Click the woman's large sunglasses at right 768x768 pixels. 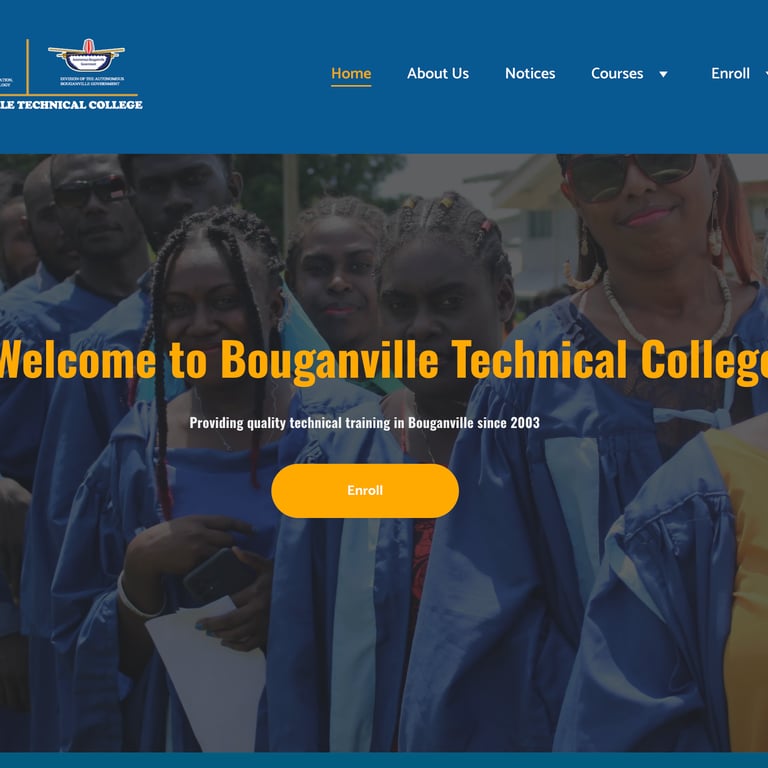[633, 175]
